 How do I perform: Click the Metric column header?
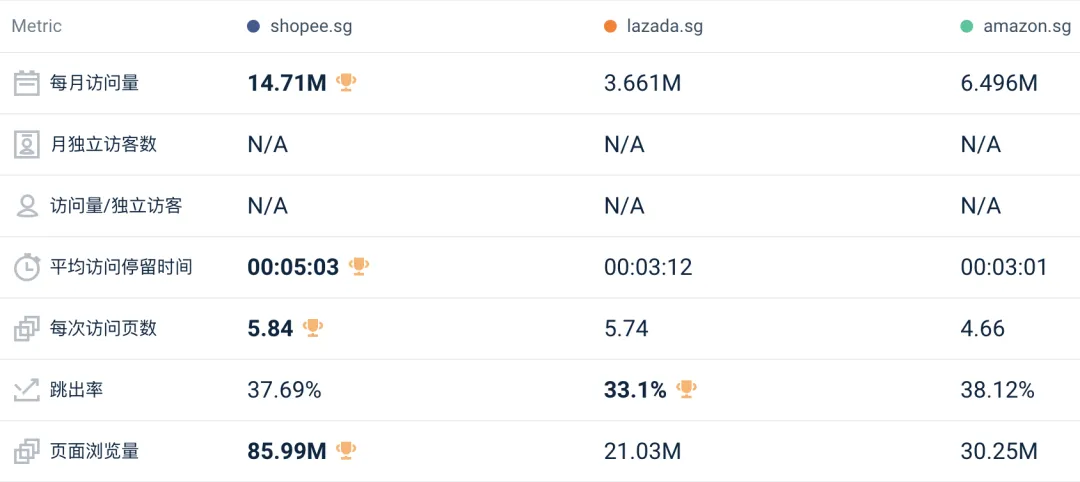[x=36, y=26]
